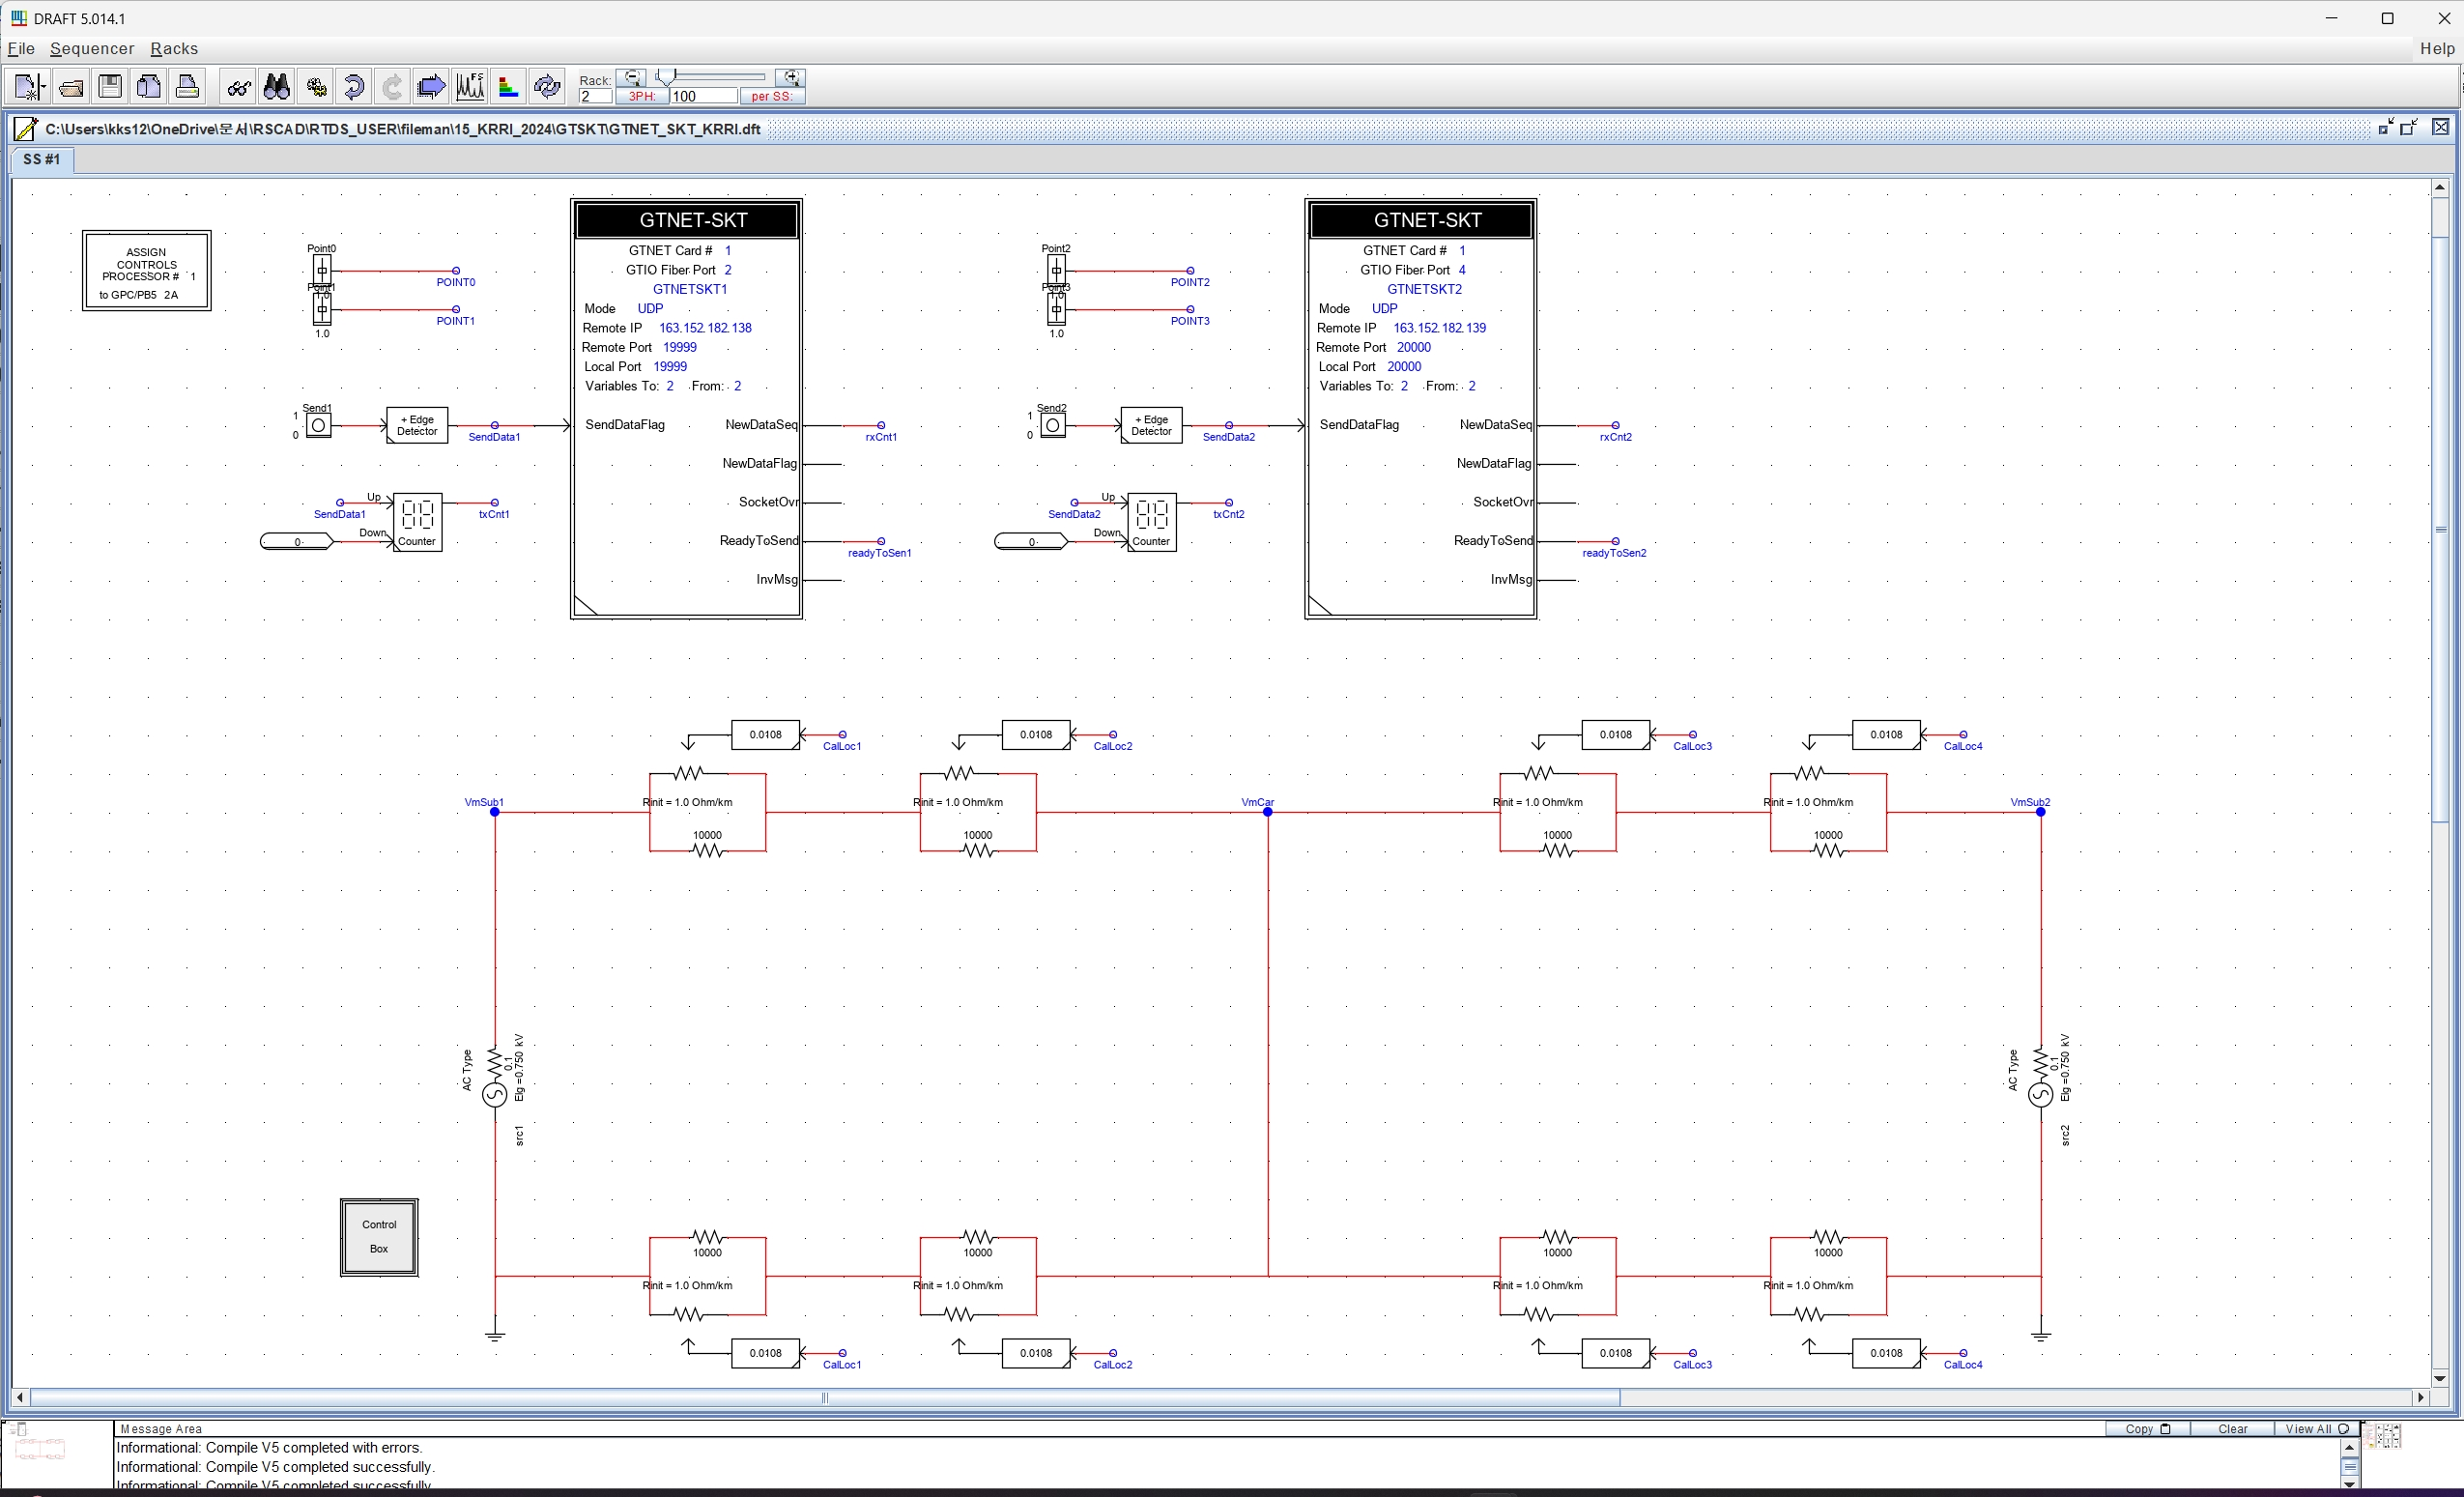Select the SS #1 tab
This screenshot has width=2464, height=1497.
tap(42, 159)
